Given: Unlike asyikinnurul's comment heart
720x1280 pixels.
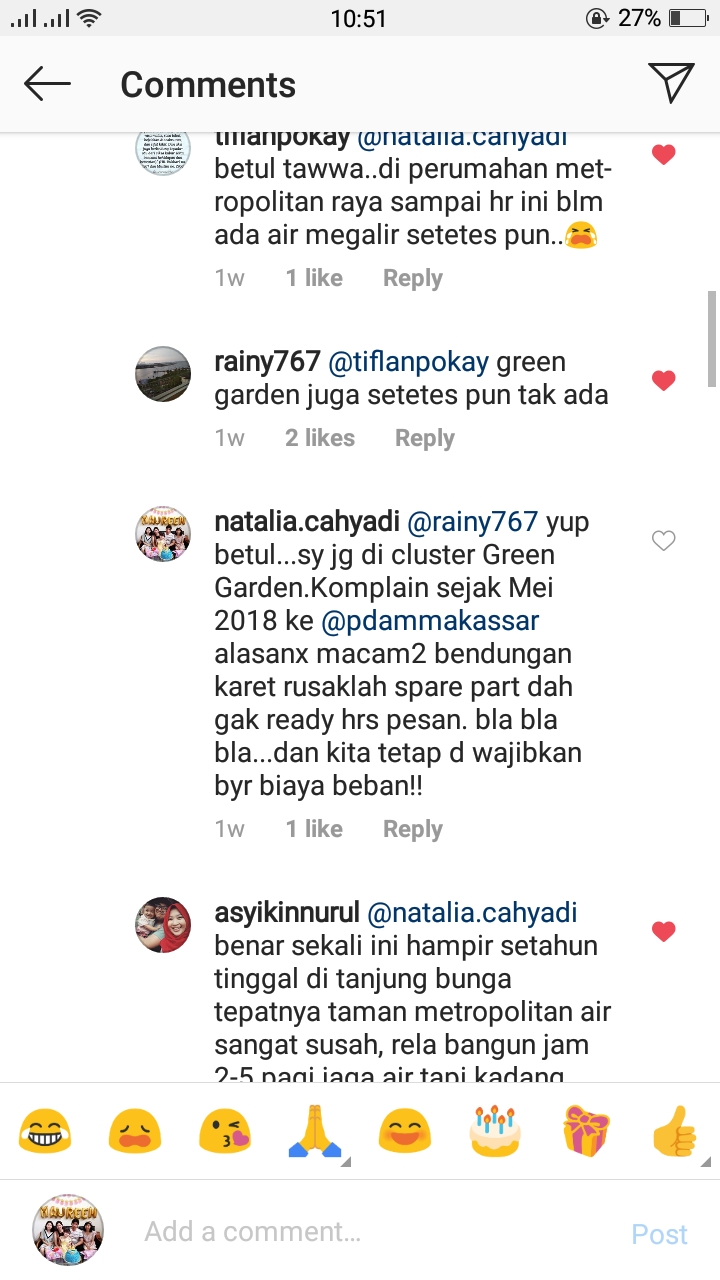Looking at the screenshot, I should click(x=663, y=931).
